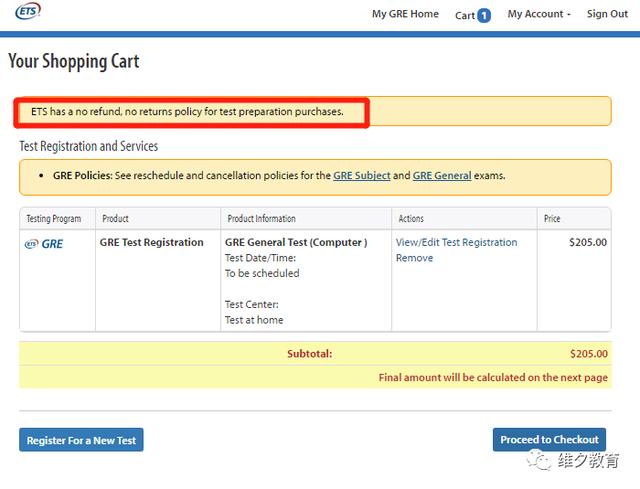Viewport: 640px width, 489px height.
Task: Select the GRE Test Registration product text
Action: pos(151,242)
